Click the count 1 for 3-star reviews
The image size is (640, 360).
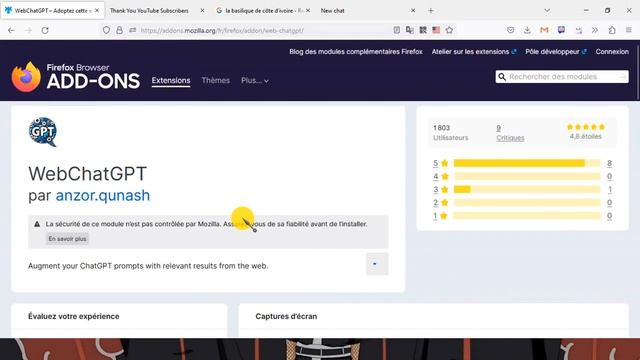609,189
